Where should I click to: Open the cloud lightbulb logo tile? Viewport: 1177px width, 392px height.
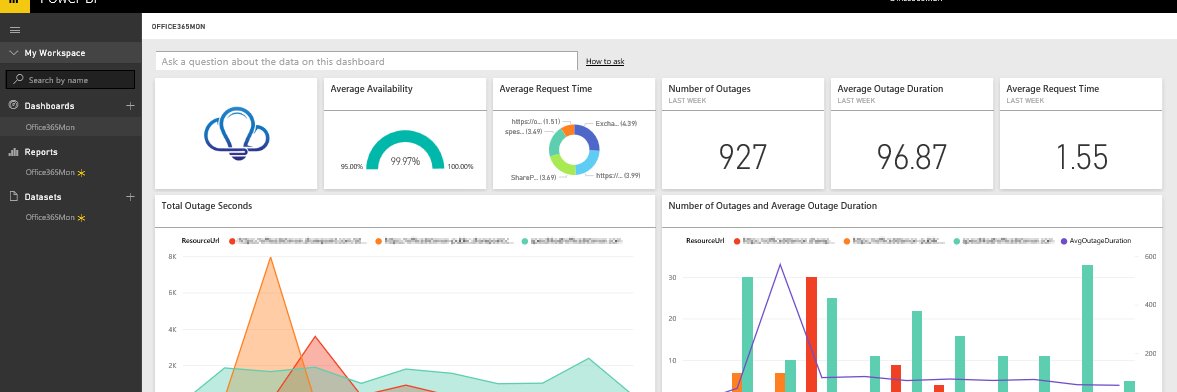pyautogui.click(x=236, y=134)
